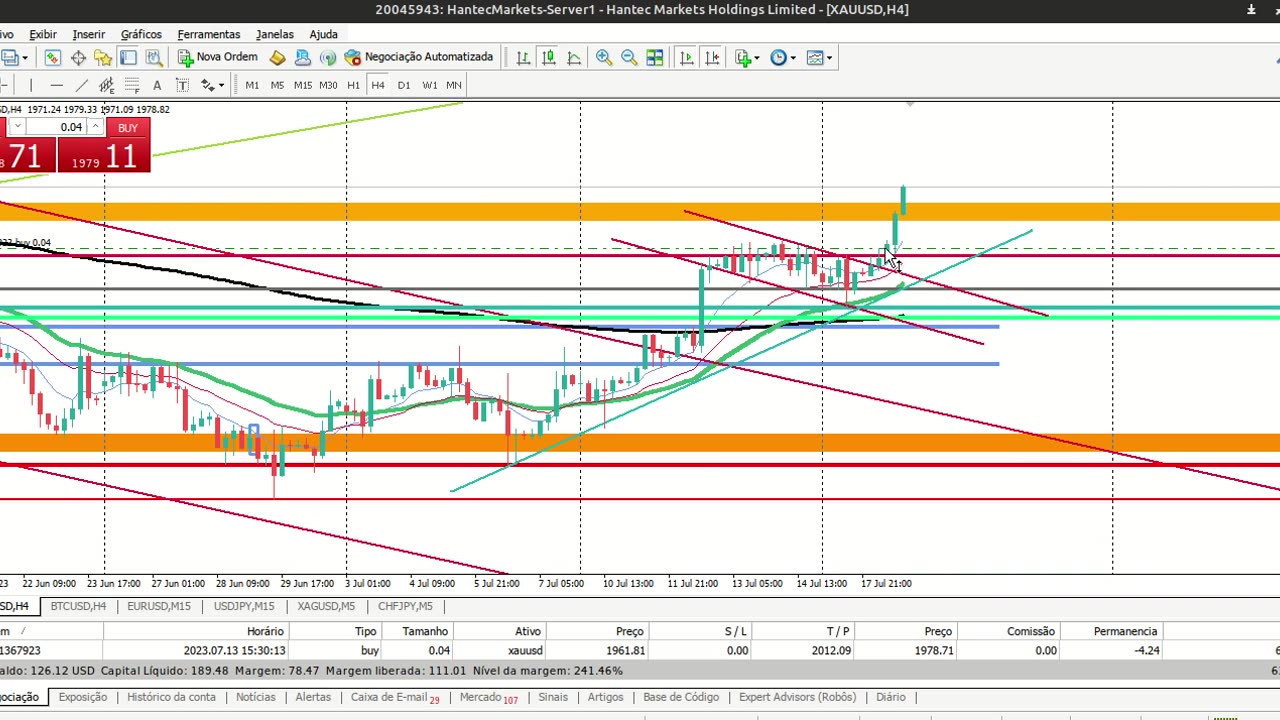The width and height of the screenshot is (1280, 720).
Task: Switch to M30 timeframe
Action: tap(328, 85)
